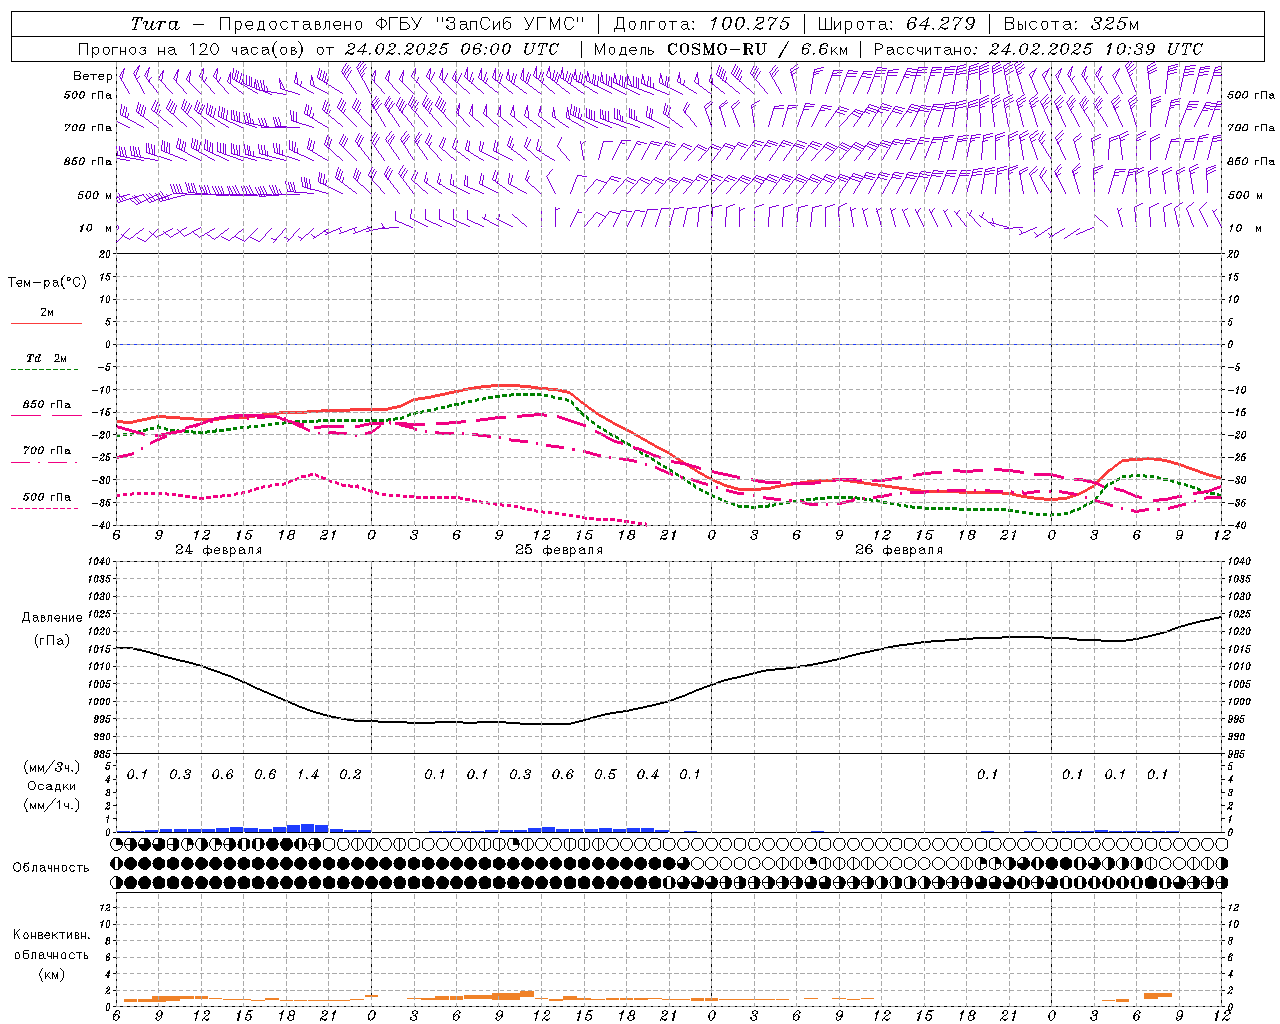This screenshot has height=1024, width=1280.
Task: Click the "26 февраля" date label
Action: 899,550
